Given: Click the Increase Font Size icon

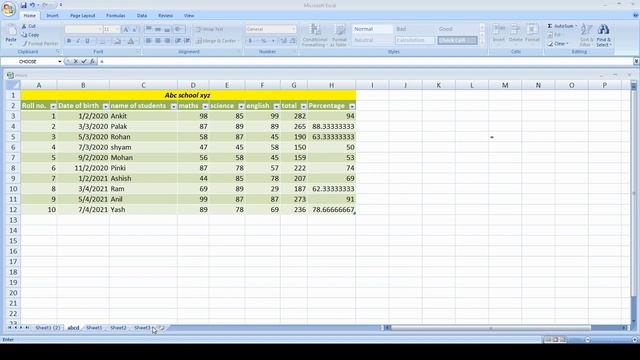Looking at the screenshot, I should tap(126, 29).
